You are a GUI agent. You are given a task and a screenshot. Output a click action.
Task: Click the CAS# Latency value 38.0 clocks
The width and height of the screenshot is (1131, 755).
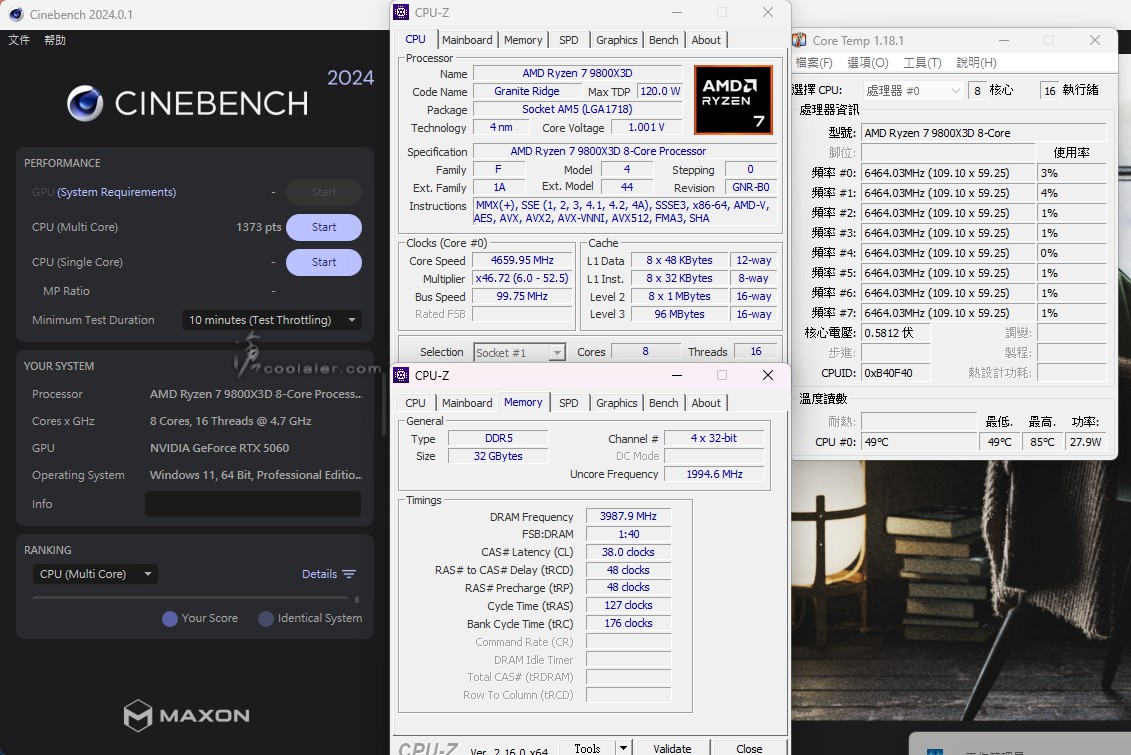click(x=628, y=552)
